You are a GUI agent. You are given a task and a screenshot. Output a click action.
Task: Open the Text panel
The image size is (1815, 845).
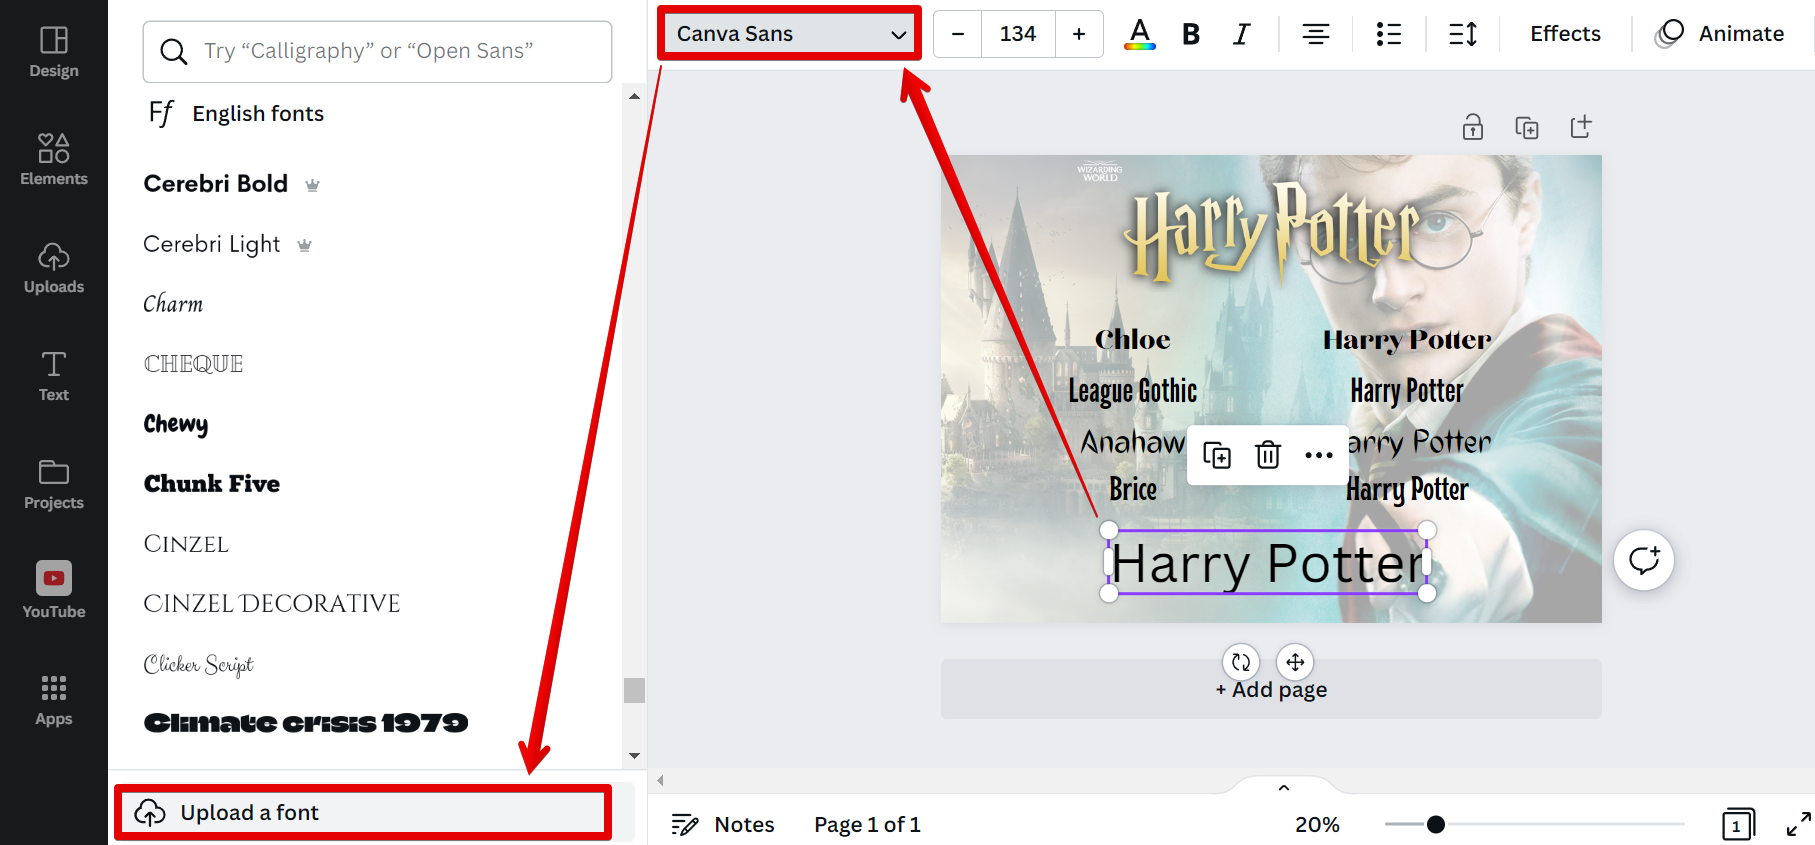(x=54, y=376)
